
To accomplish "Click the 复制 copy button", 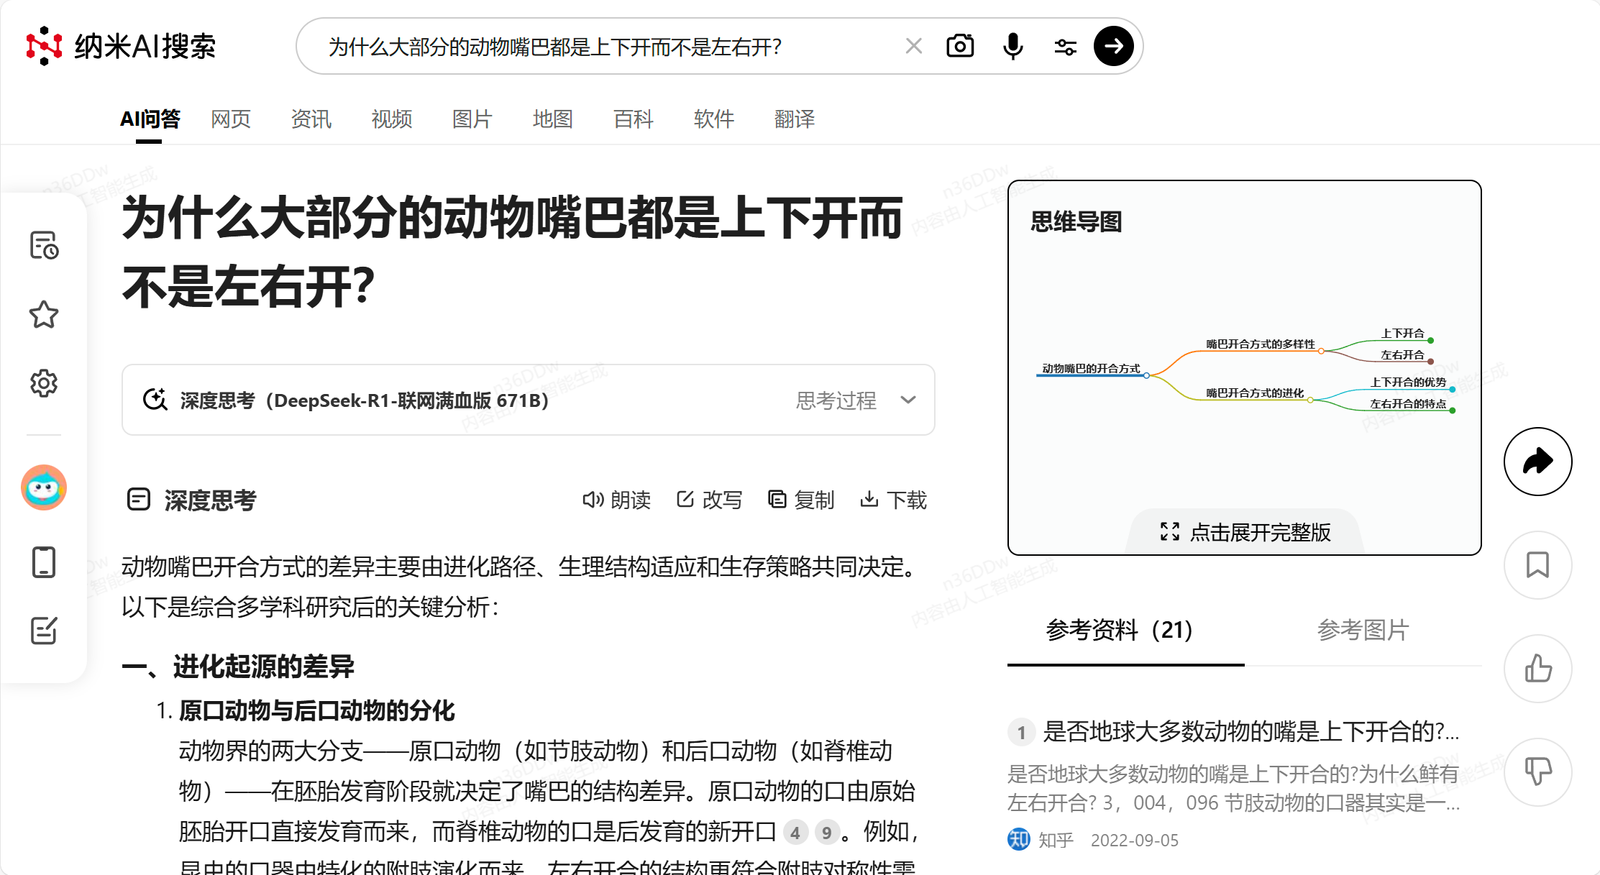I will point(801,500).
